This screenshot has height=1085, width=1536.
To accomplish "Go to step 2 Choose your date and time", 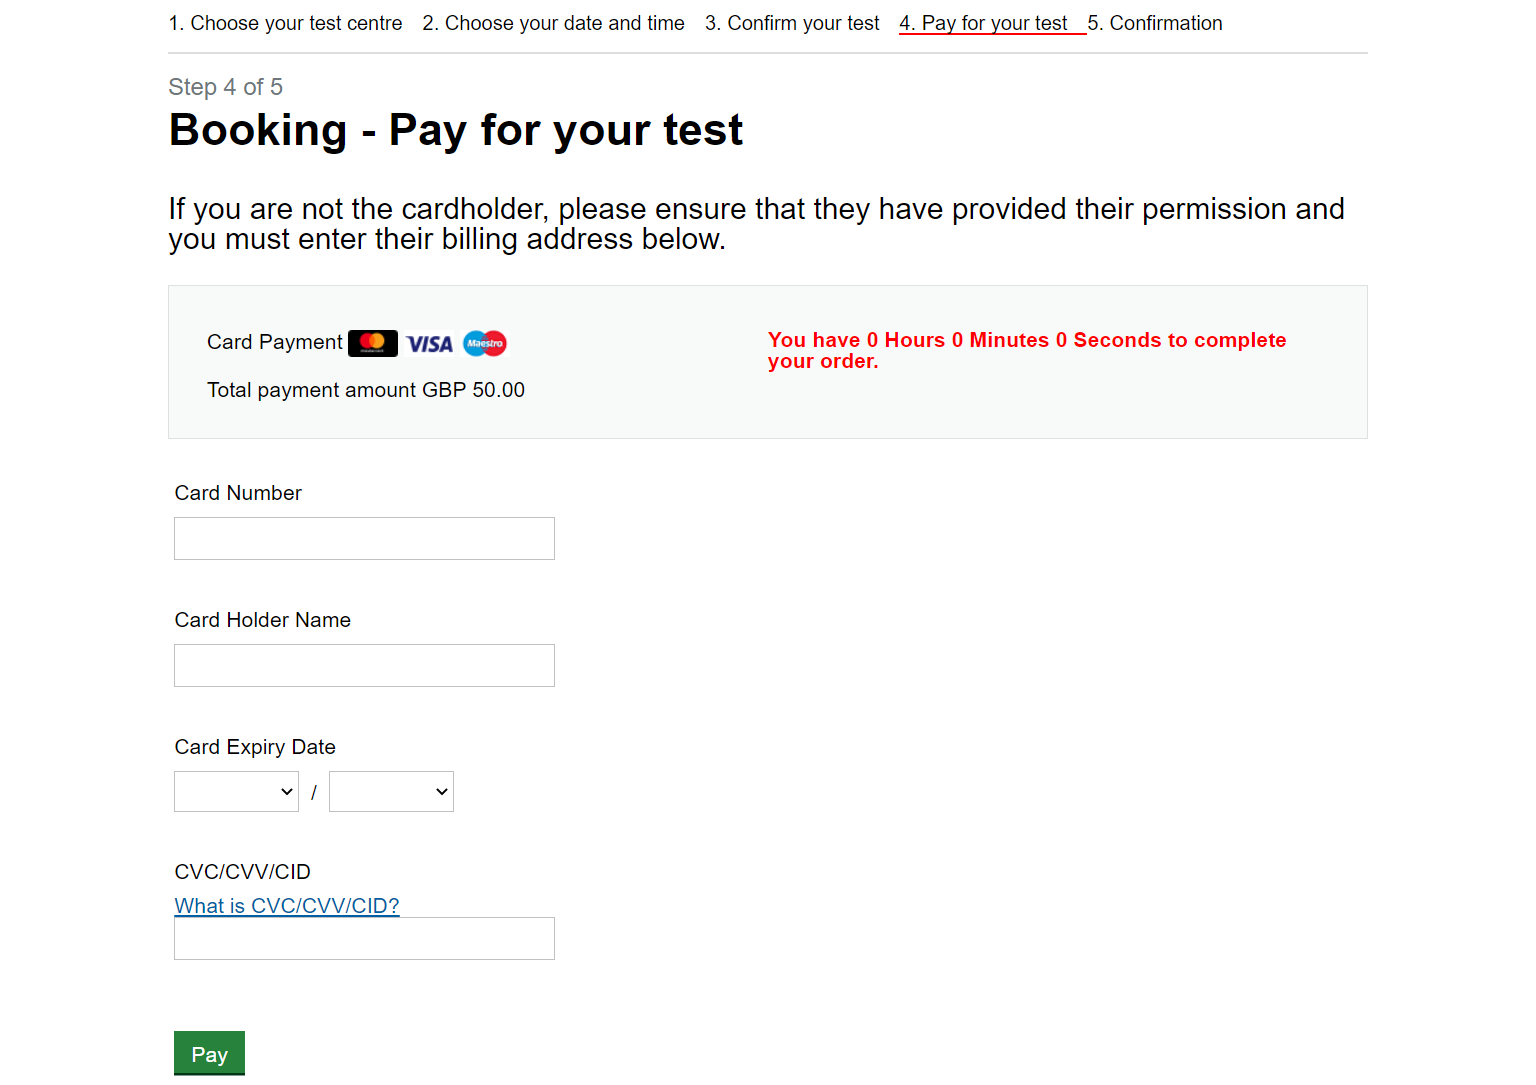I will pyautogui.click(x=553, y=23).
